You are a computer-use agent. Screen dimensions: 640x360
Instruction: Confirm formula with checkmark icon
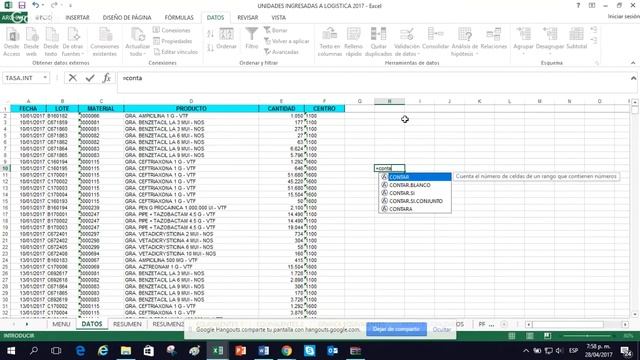[90, 78]
